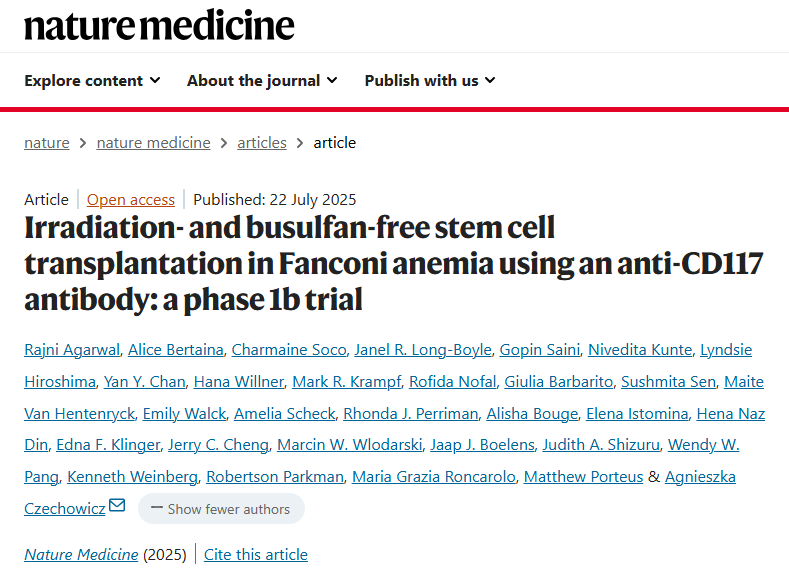
Task: Open author Alice Bertaina's profile
Action: tap(176, 350)
